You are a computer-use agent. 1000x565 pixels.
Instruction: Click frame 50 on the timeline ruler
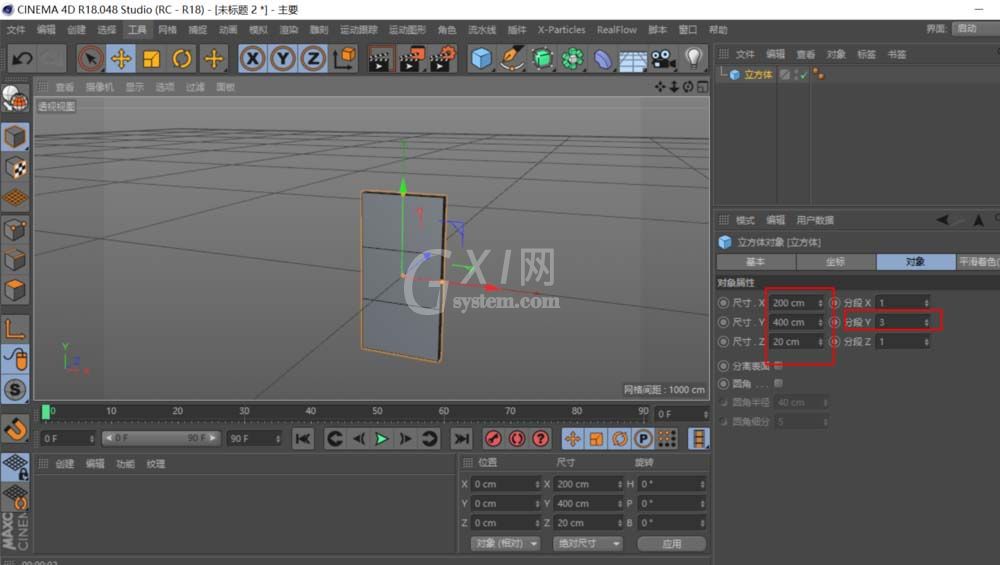(378, 411)
